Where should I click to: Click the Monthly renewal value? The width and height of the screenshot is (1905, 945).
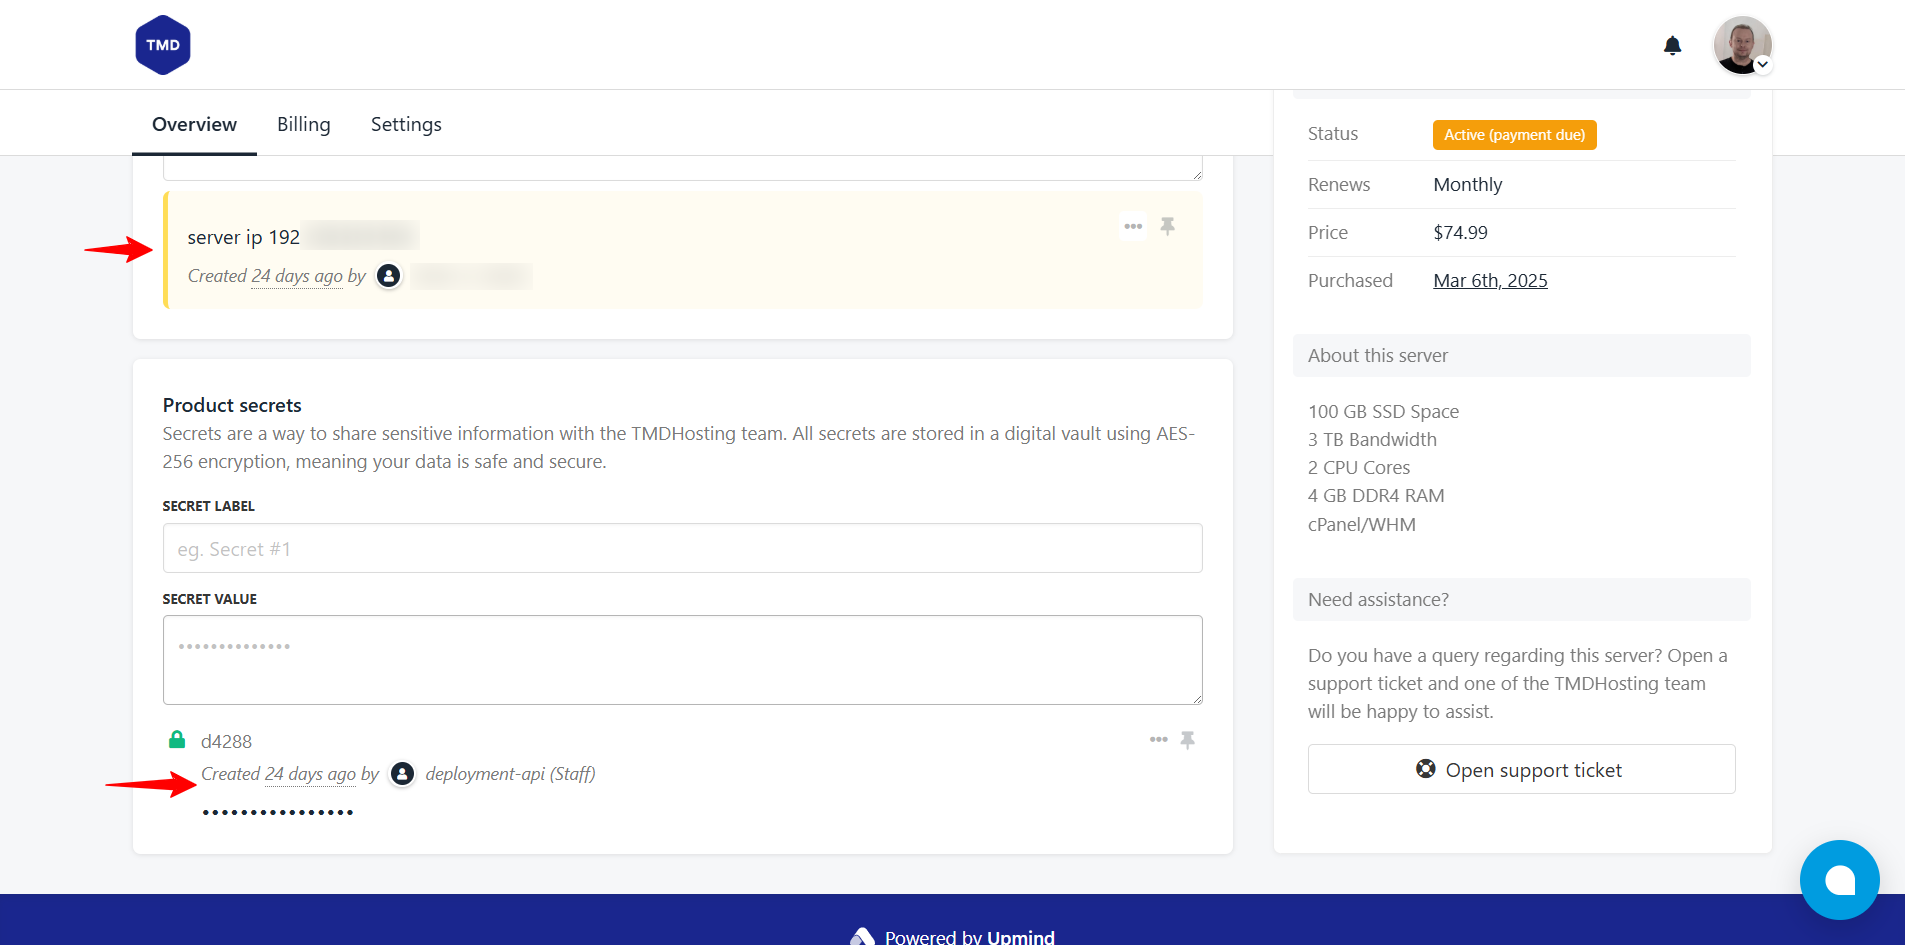point(1467,185)
